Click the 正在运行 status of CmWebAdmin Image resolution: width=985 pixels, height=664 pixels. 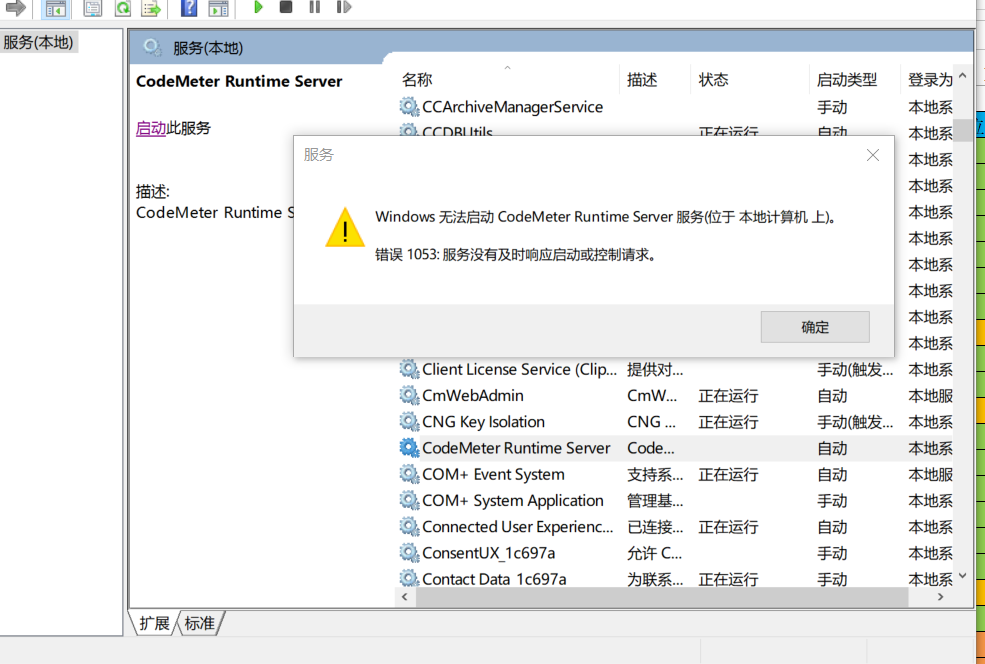(728, 396)
